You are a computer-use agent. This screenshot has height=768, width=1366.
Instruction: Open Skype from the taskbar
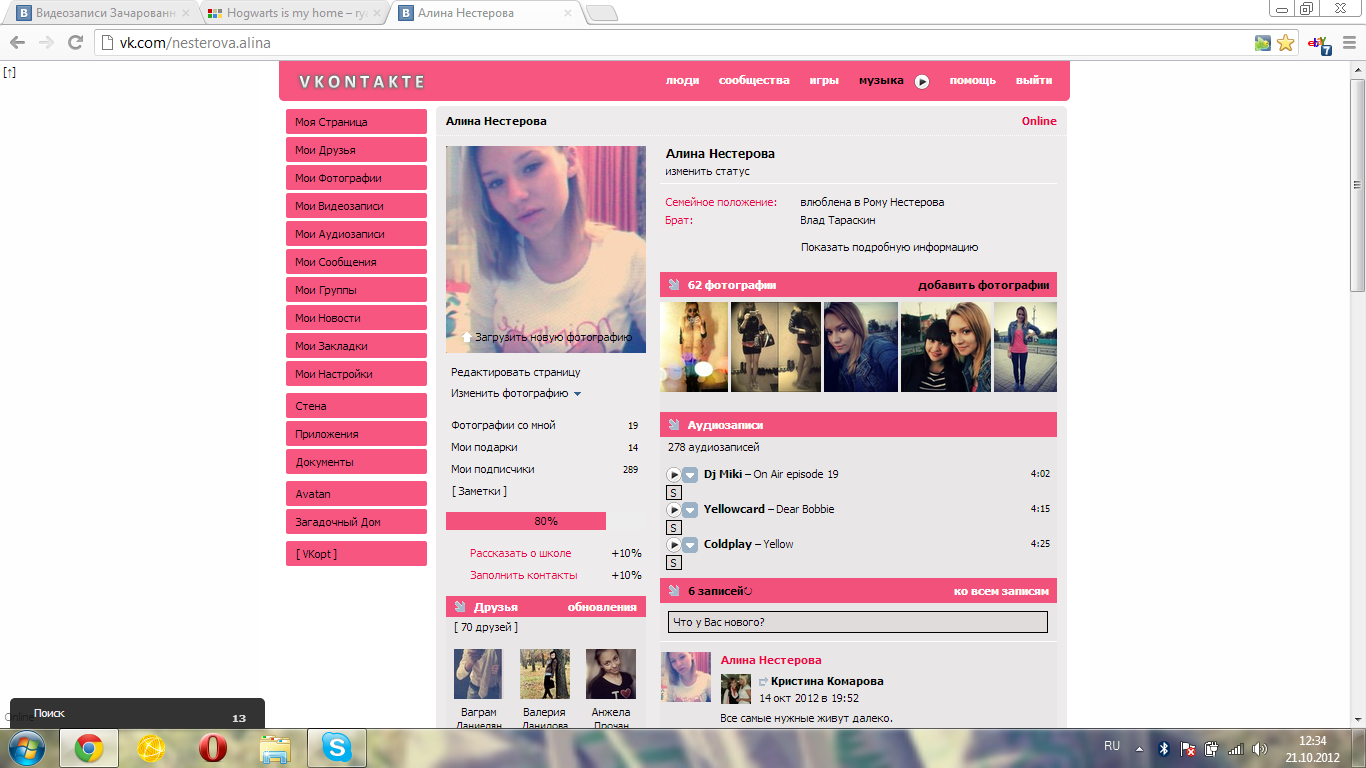(x=337, y=748)
